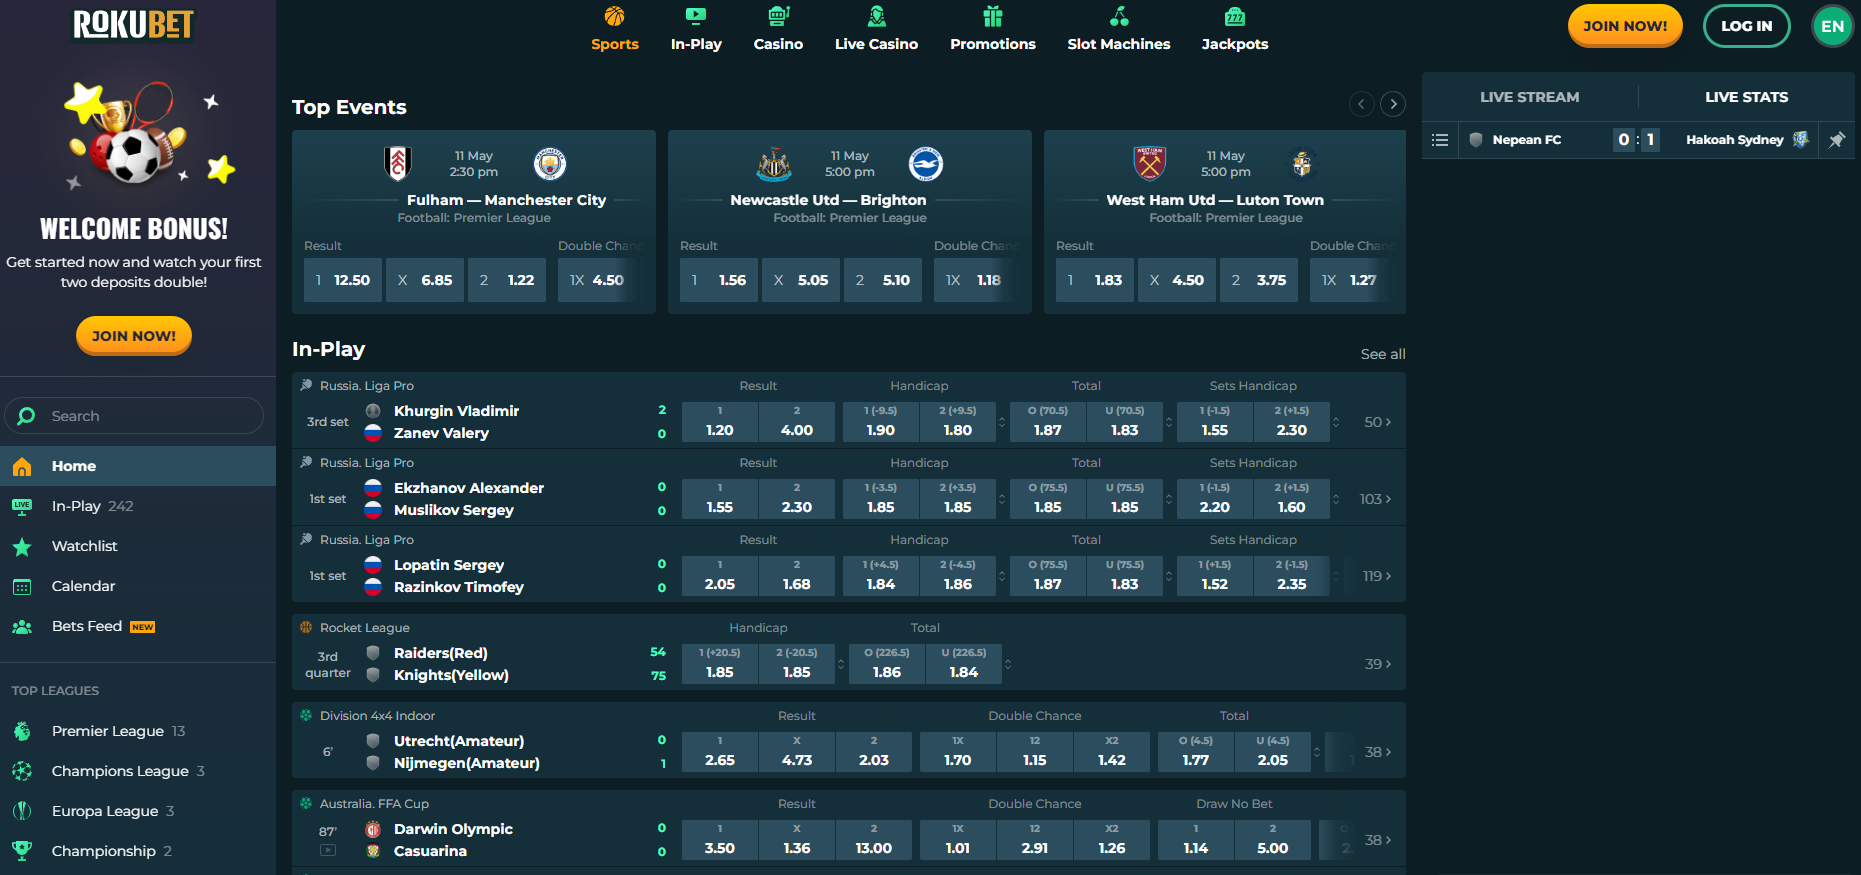Switch to the LIVE STATS tab
The image size is (1861, 875).
[x=1746, y=97]
